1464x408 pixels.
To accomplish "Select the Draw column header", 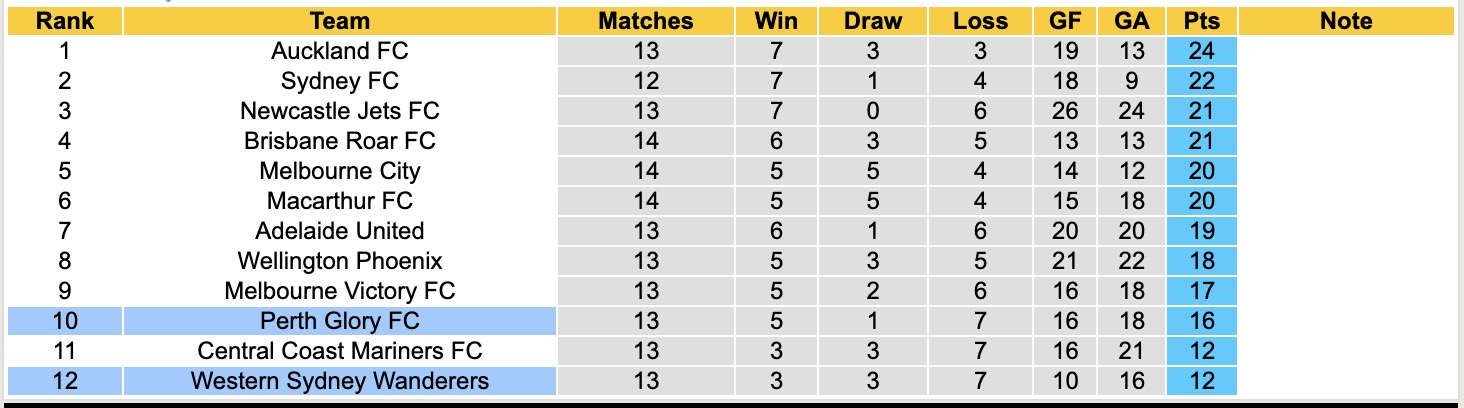I will tap(872, 21).
